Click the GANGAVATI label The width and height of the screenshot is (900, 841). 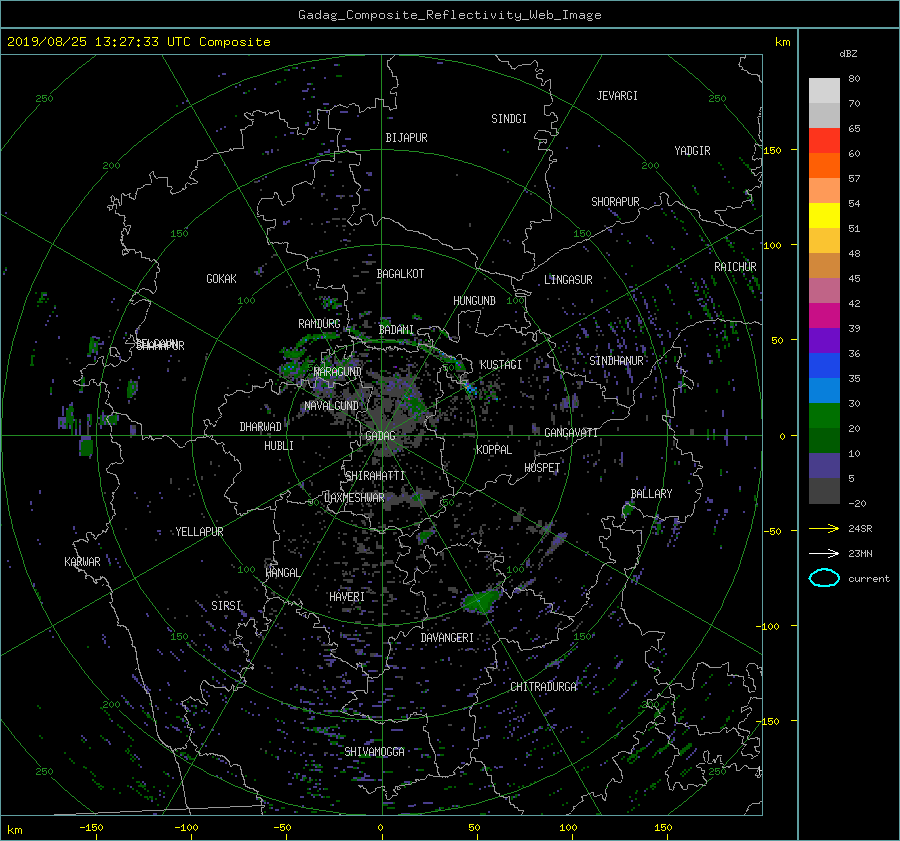pos(571,433)
